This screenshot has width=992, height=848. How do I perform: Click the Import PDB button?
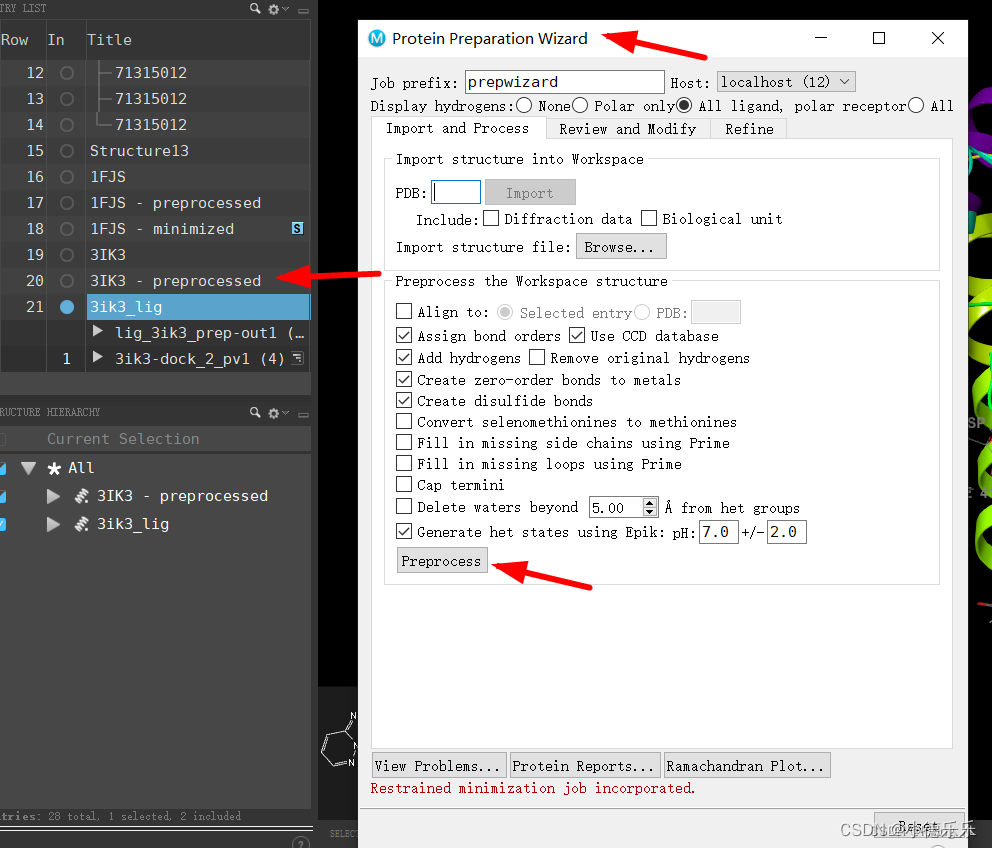[530, 192]
